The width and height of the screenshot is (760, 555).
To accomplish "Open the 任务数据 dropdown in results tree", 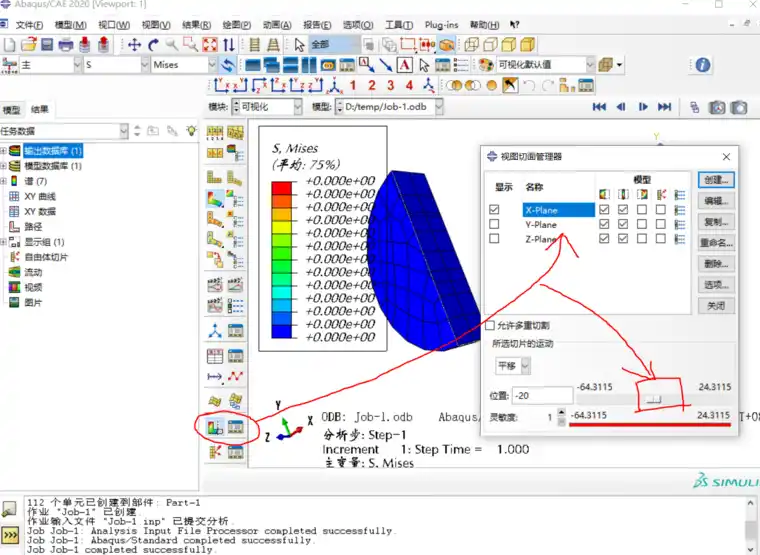I will (x=64, y=131).
